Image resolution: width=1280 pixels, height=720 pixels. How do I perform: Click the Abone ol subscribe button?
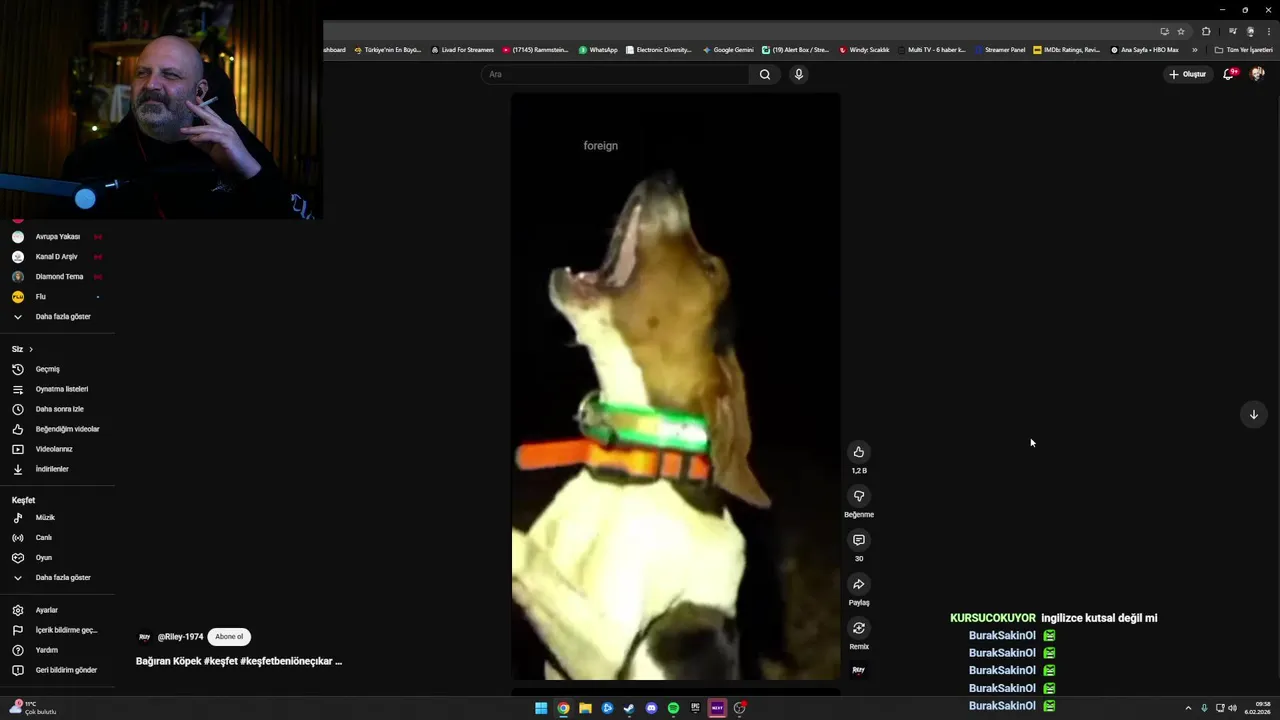(229, 637)
